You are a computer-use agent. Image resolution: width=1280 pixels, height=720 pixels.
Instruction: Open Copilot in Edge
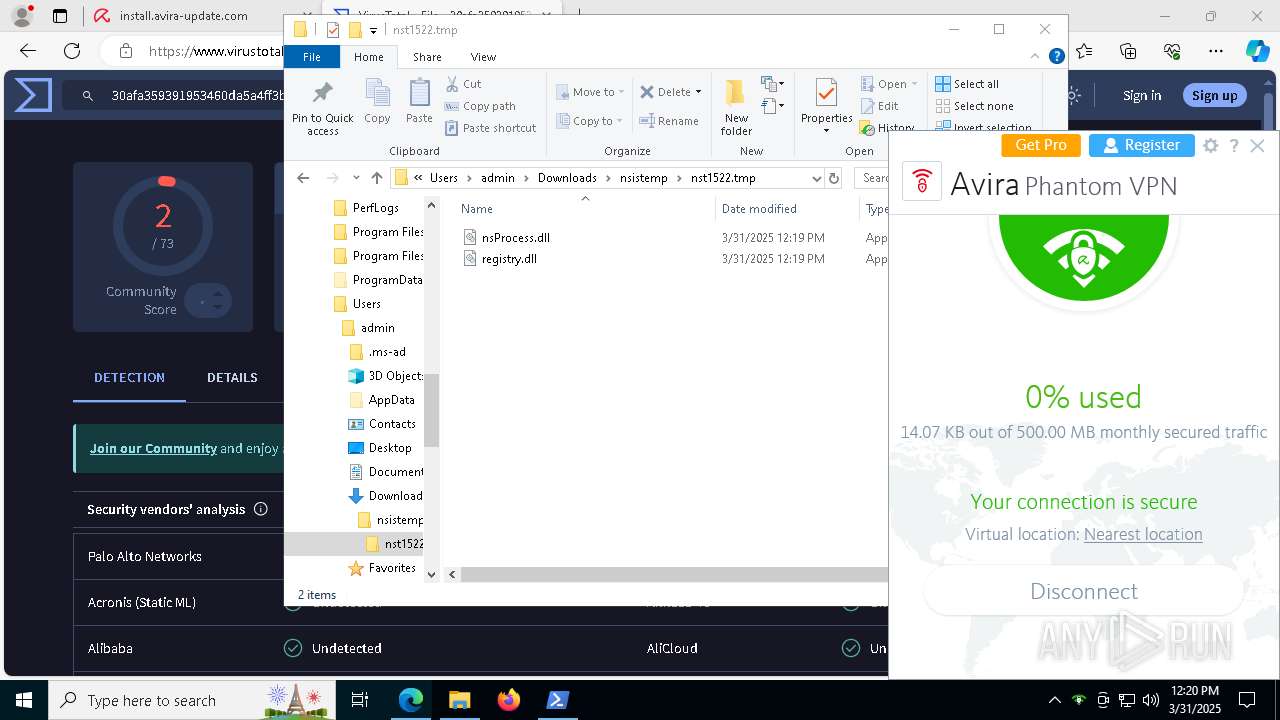[1257, 51]
